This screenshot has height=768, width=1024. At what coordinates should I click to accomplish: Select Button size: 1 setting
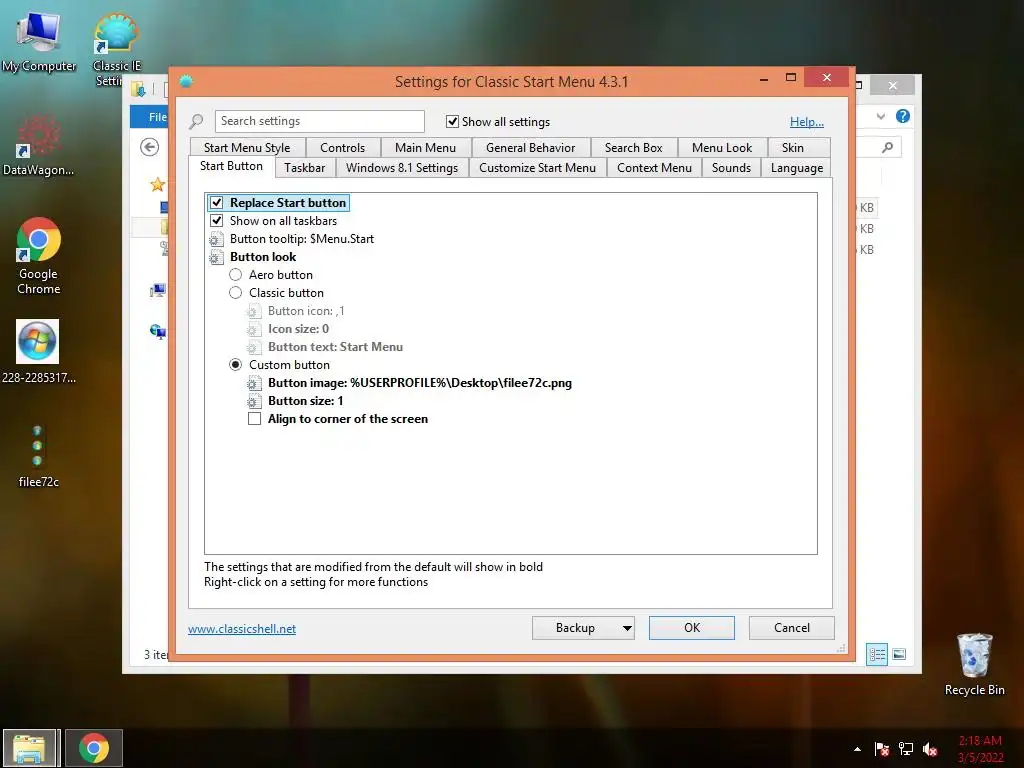[305, 401]
